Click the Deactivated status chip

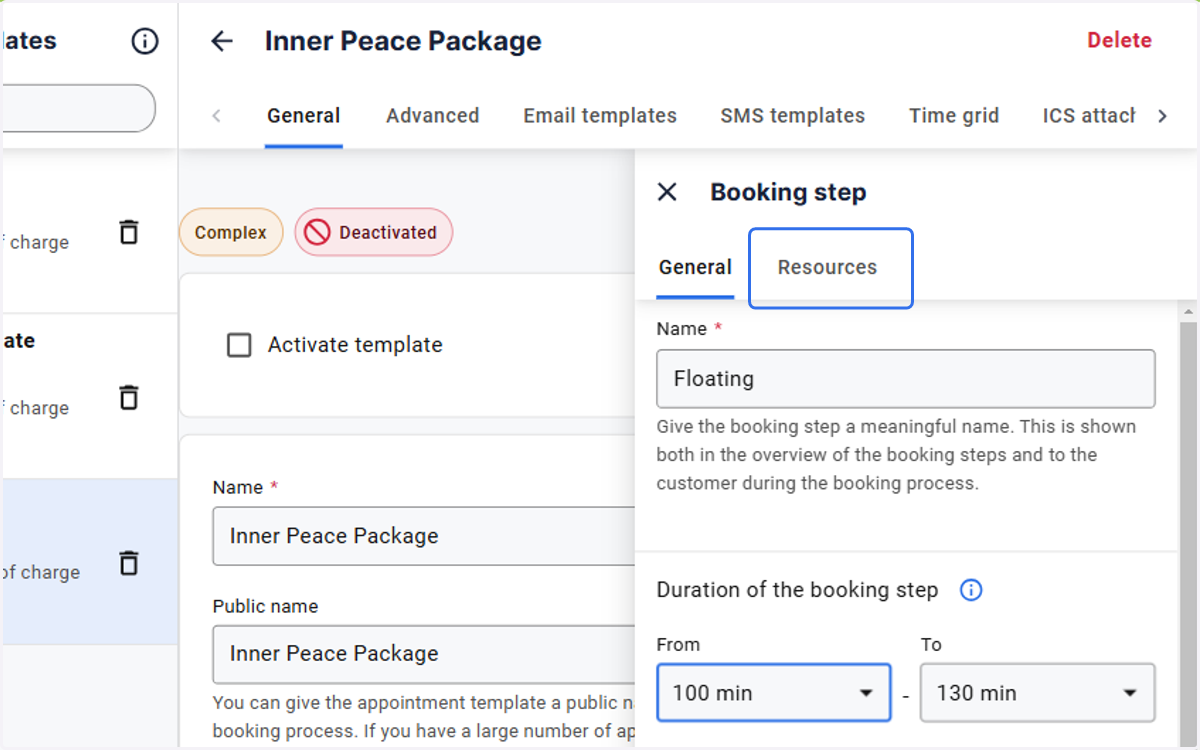click(374, 232)
